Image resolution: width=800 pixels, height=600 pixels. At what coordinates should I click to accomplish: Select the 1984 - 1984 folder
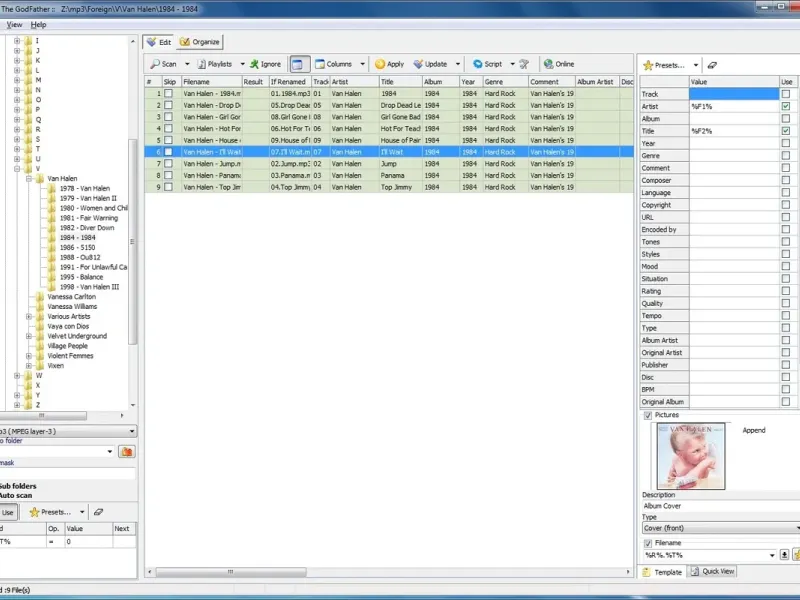point(78,238)
